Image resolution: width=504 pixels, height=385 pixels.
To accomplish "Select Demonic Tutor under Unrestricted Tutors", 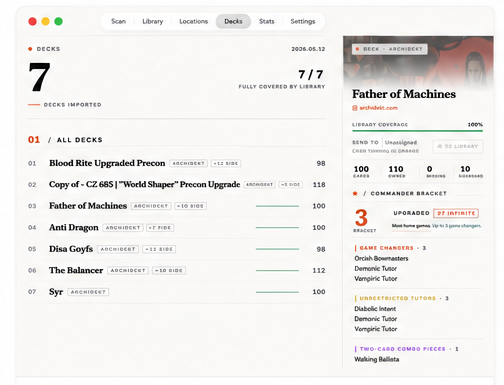I will coord(376,319).
